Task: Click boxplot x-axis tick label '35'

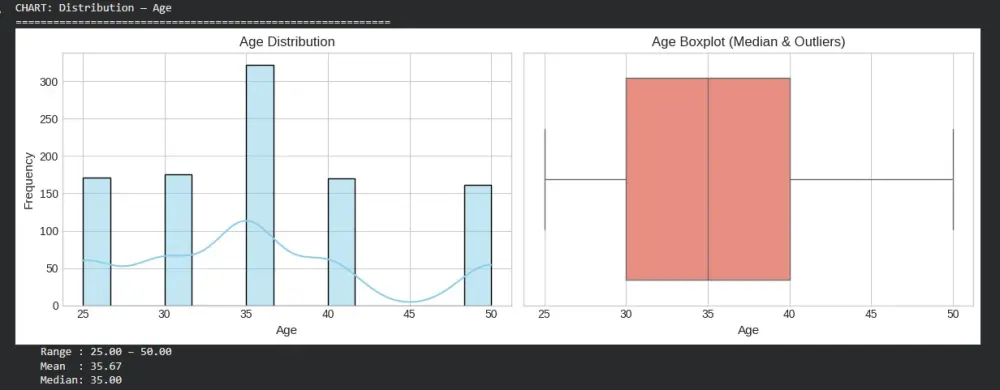Action: 708,314
